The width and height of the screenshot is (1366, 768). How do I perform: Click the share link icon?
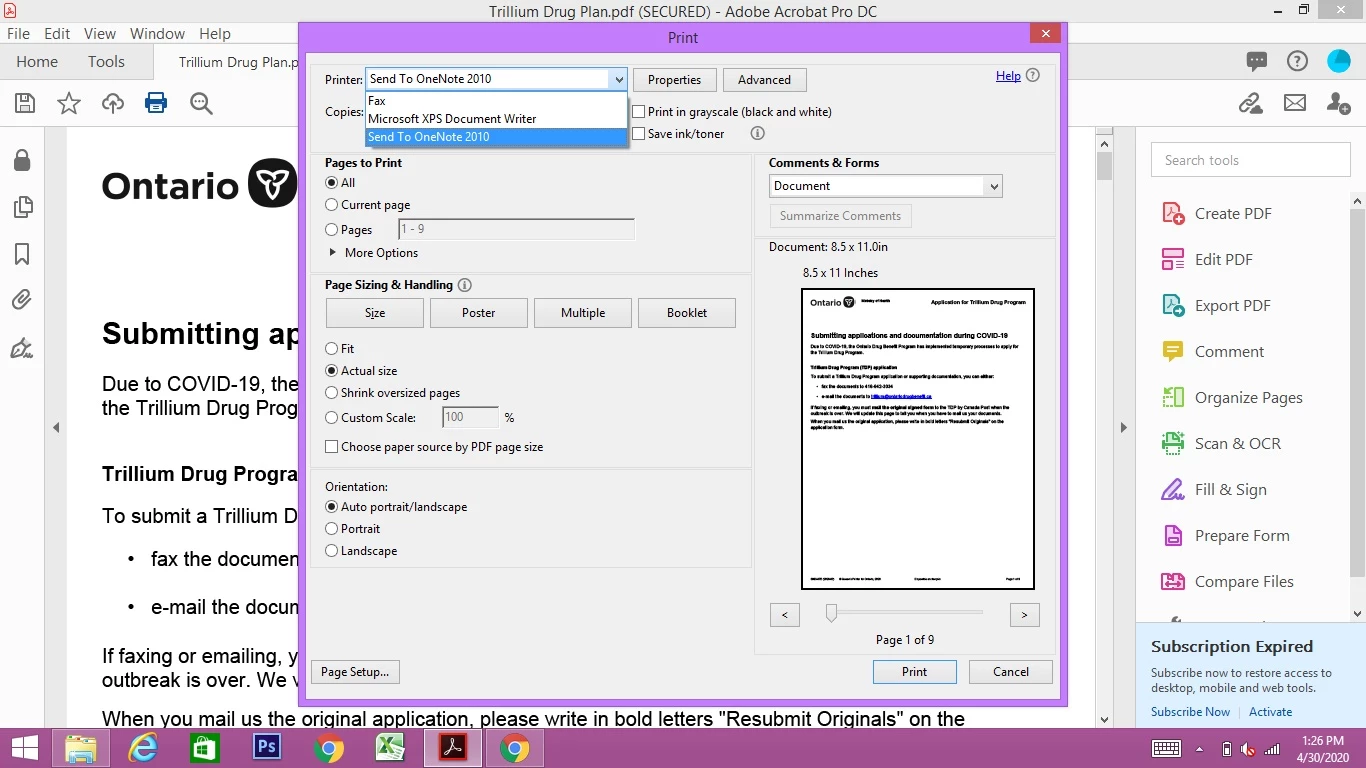click(x=1250, y=103)
